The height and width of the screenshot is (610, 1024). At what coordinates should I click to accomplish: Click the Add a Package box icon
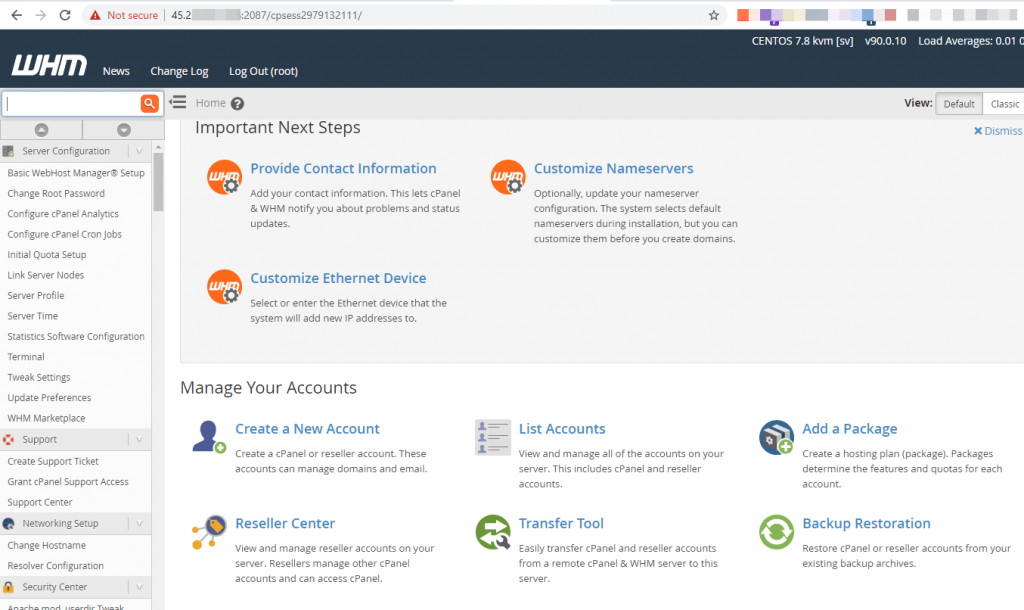(776, 437)
